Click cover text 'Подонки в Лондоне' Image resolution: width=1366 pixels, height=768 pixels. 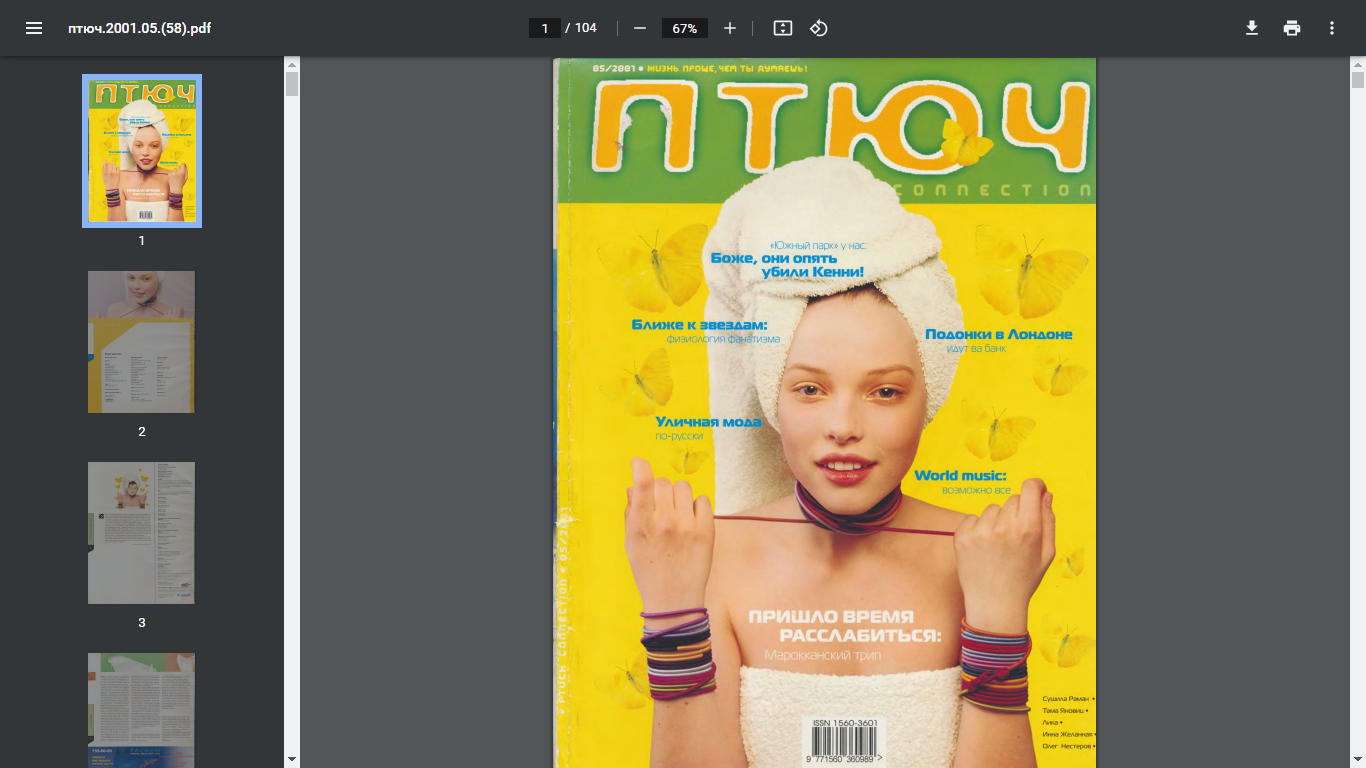(x=998, y=334)
